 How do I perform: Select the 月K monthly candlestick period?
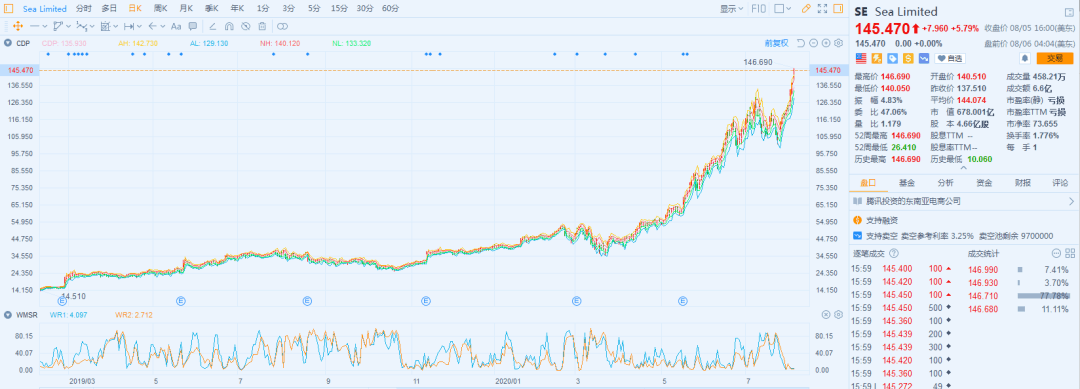186,9
